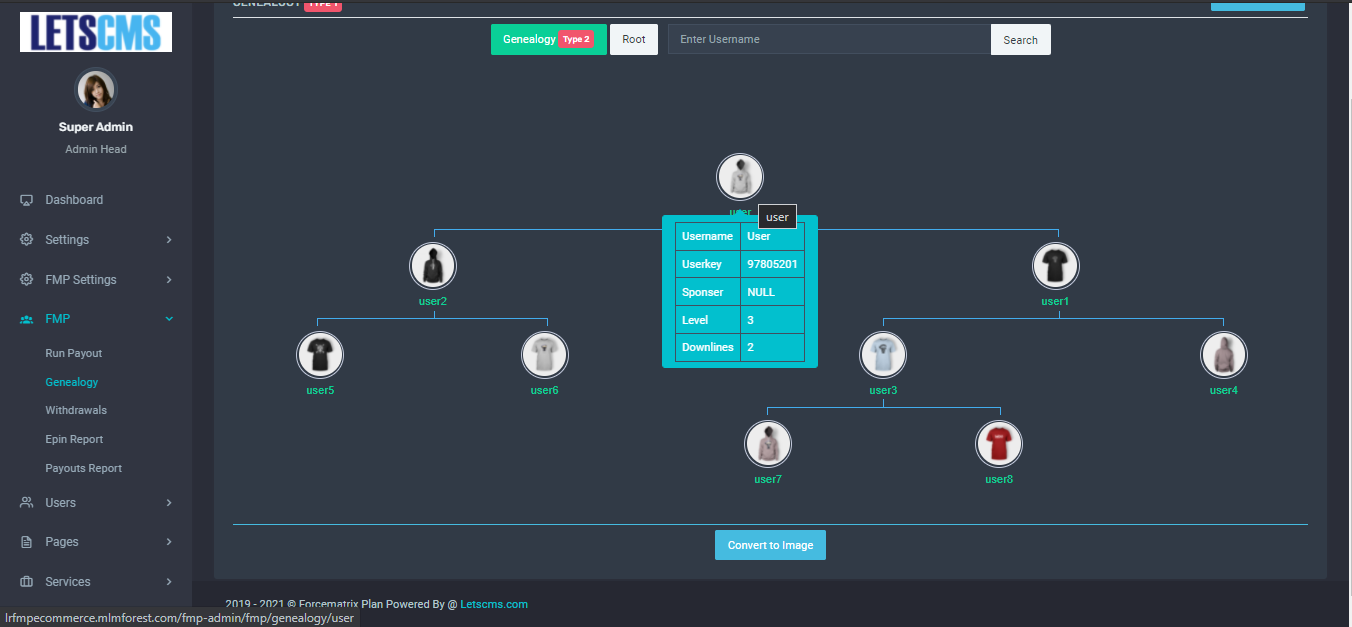Select user1's black t-shirt avatar node

coord(1056,266)
